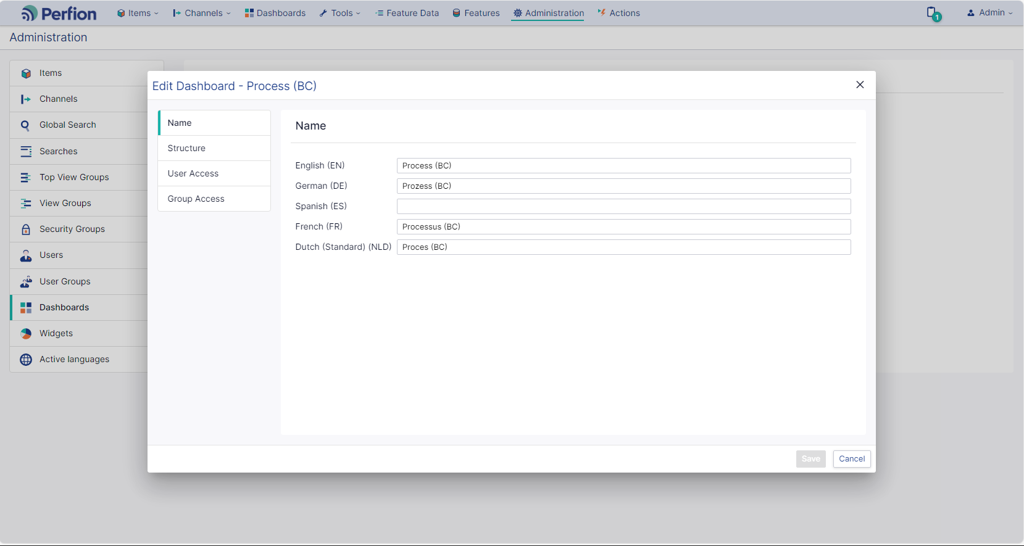This screenshot has height=546, width=1024.
Task: Click the Cancel button
Action: (x=852, y=459)
